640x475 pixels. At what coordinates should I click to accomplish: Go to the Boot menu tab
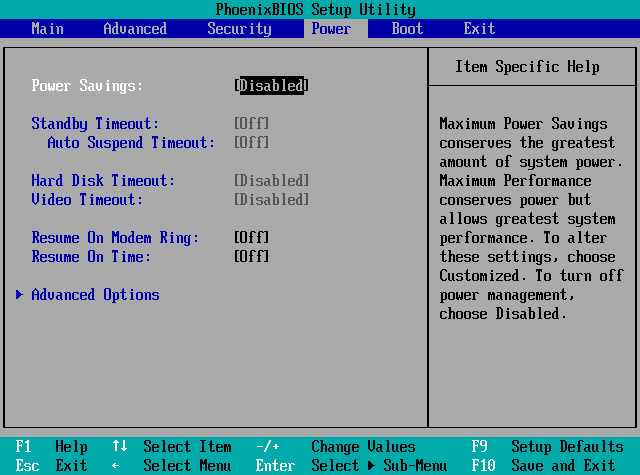click(407, 29)
